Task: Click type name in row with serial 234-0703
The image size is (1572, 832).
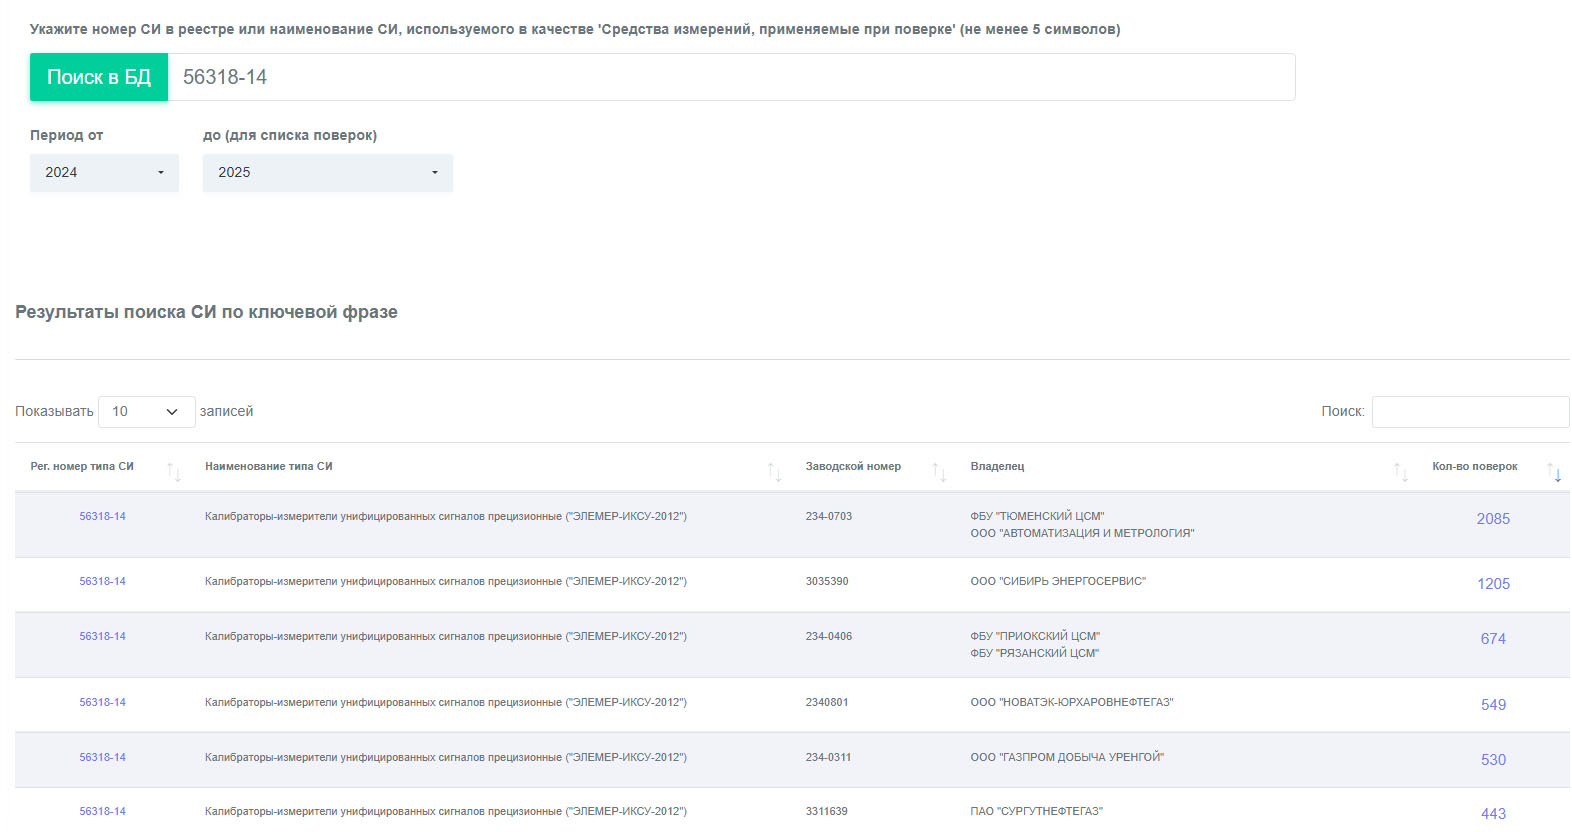Action: [446, 517]
